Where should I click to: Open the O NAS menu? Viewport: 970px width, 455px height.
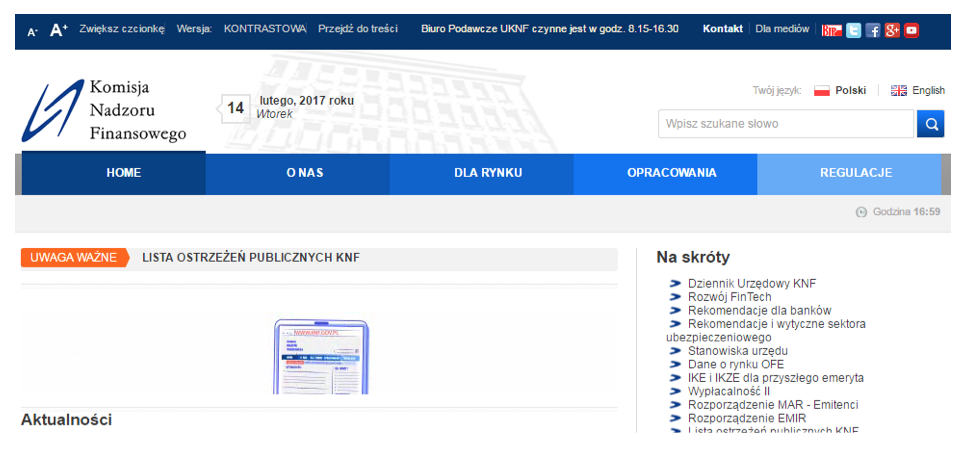(x=298, y=173)
